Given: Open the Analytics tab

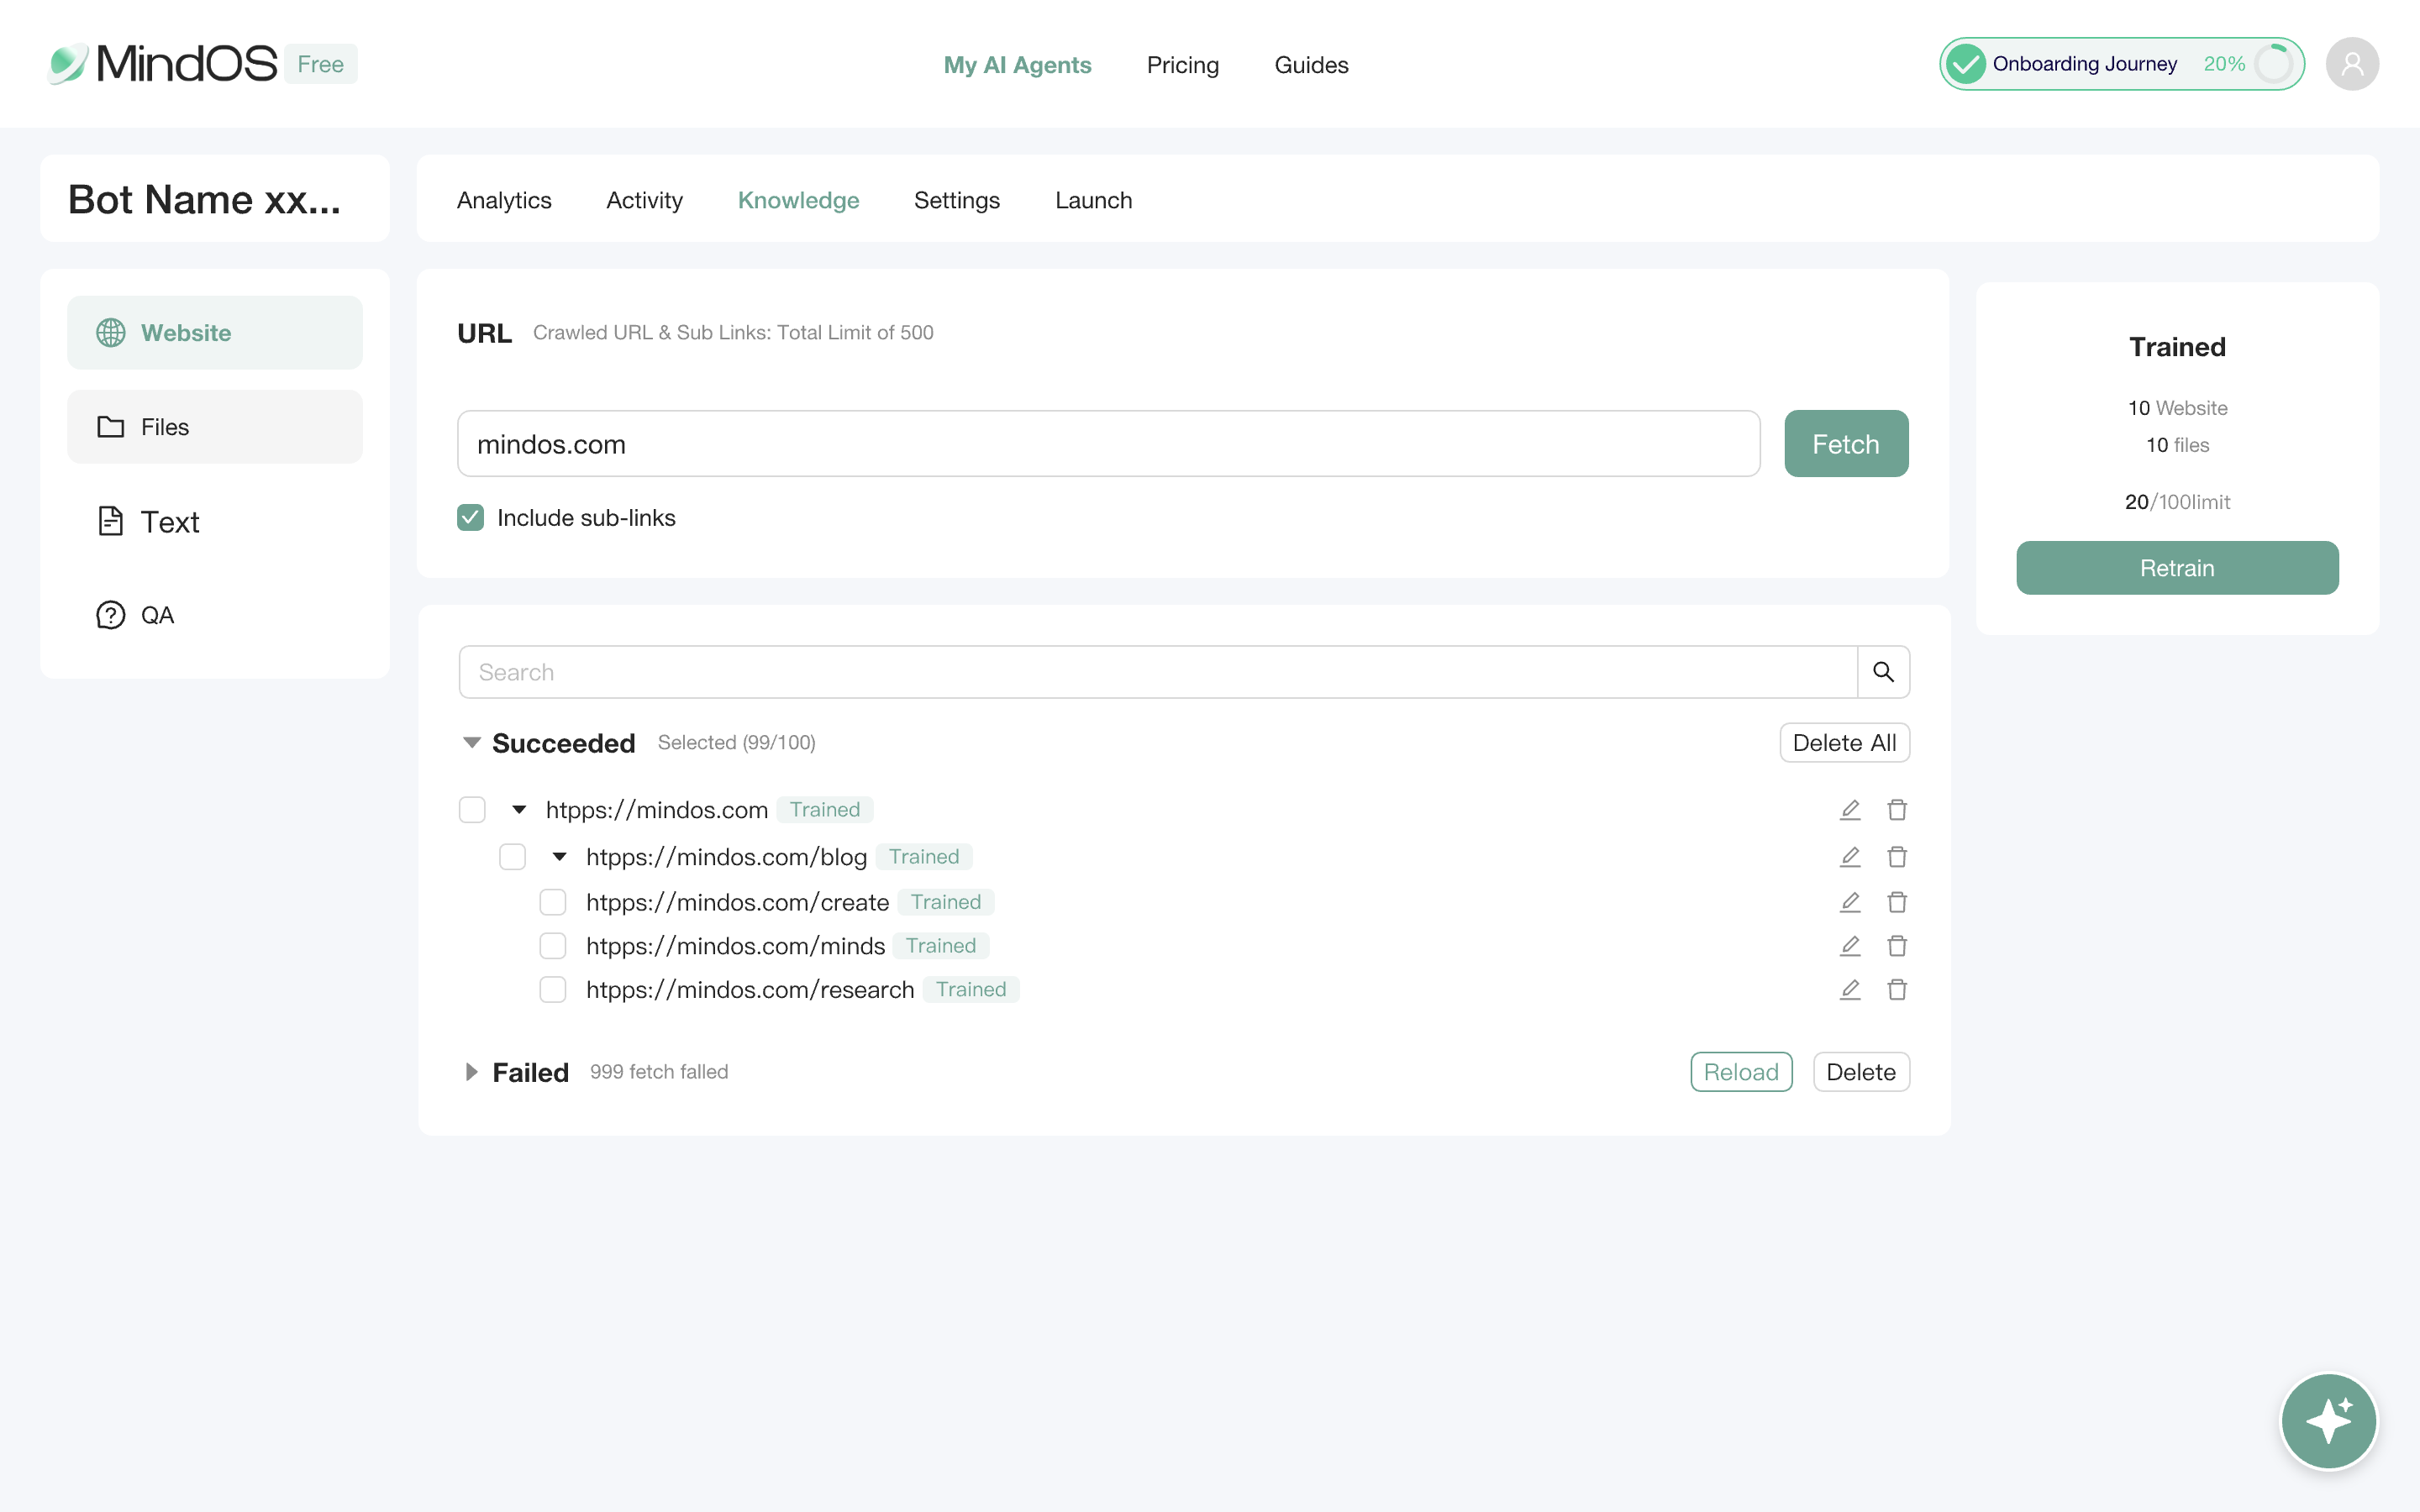Looking at the screenshot, I should click(504, 200).
